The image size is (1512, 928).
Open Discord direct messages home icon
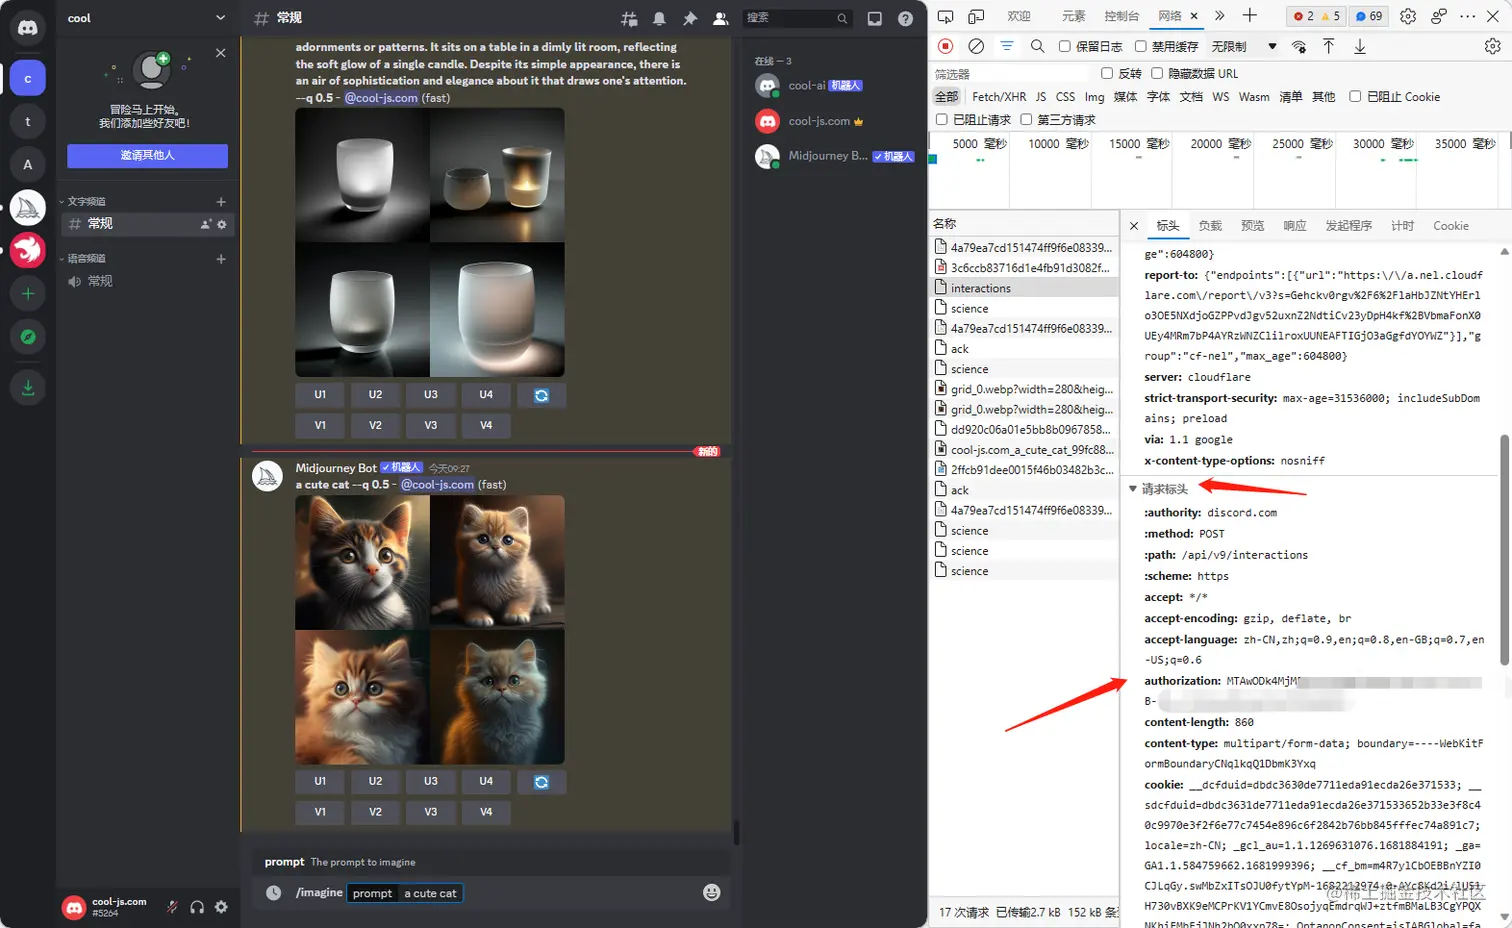coord(28,28)
